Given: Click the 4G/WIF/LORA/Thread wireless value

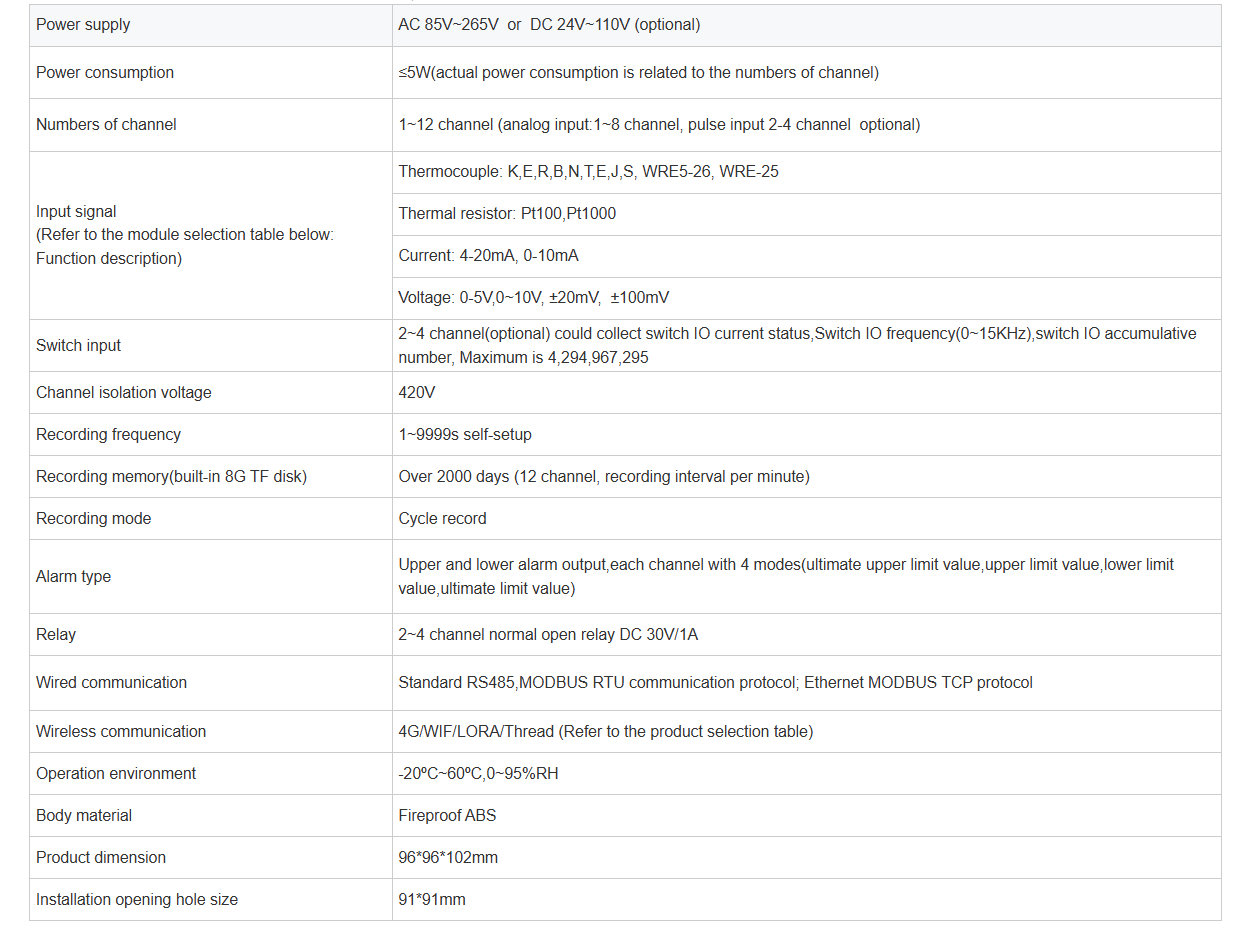Looking at the screenshot, I should (606, 732).
